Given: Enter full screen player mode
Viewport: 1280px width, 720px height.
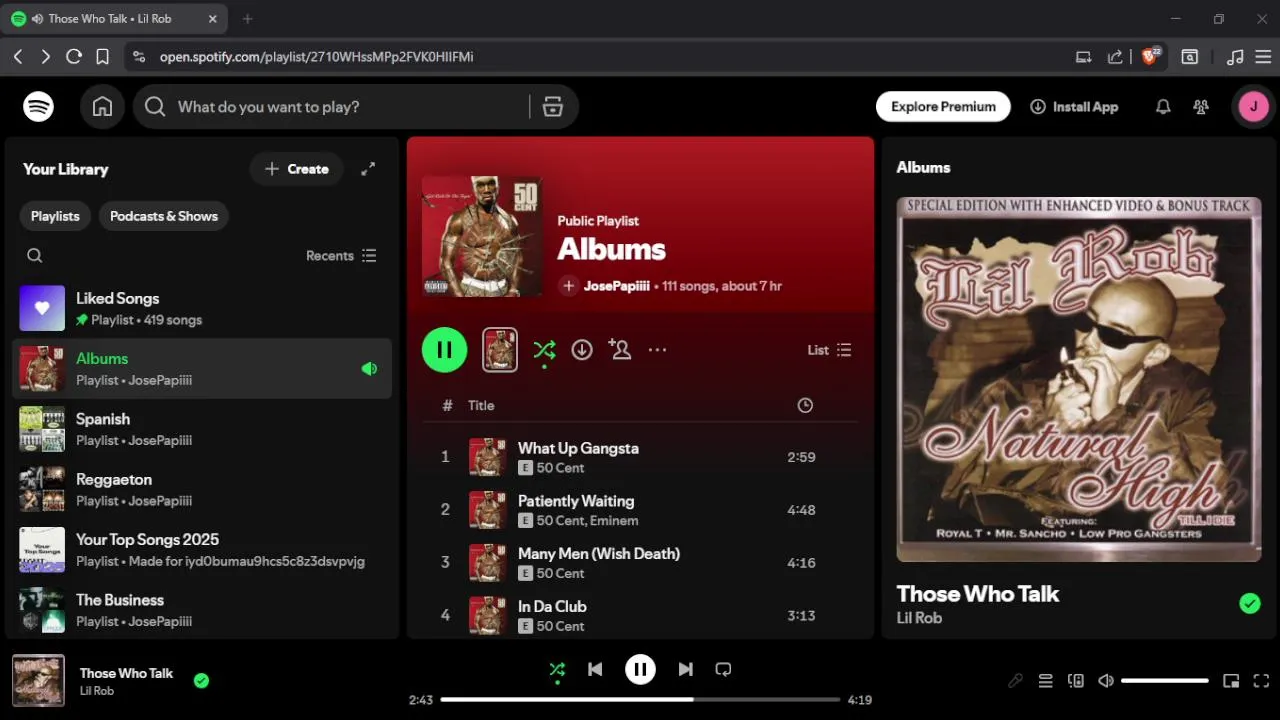Looking at the screenshot, I should (x=1261, y=681).
